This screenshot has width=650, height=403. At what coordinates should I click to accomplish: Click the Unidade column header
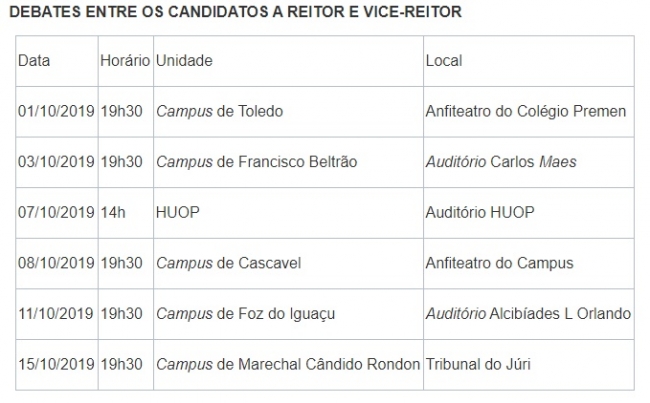[288, 61]
